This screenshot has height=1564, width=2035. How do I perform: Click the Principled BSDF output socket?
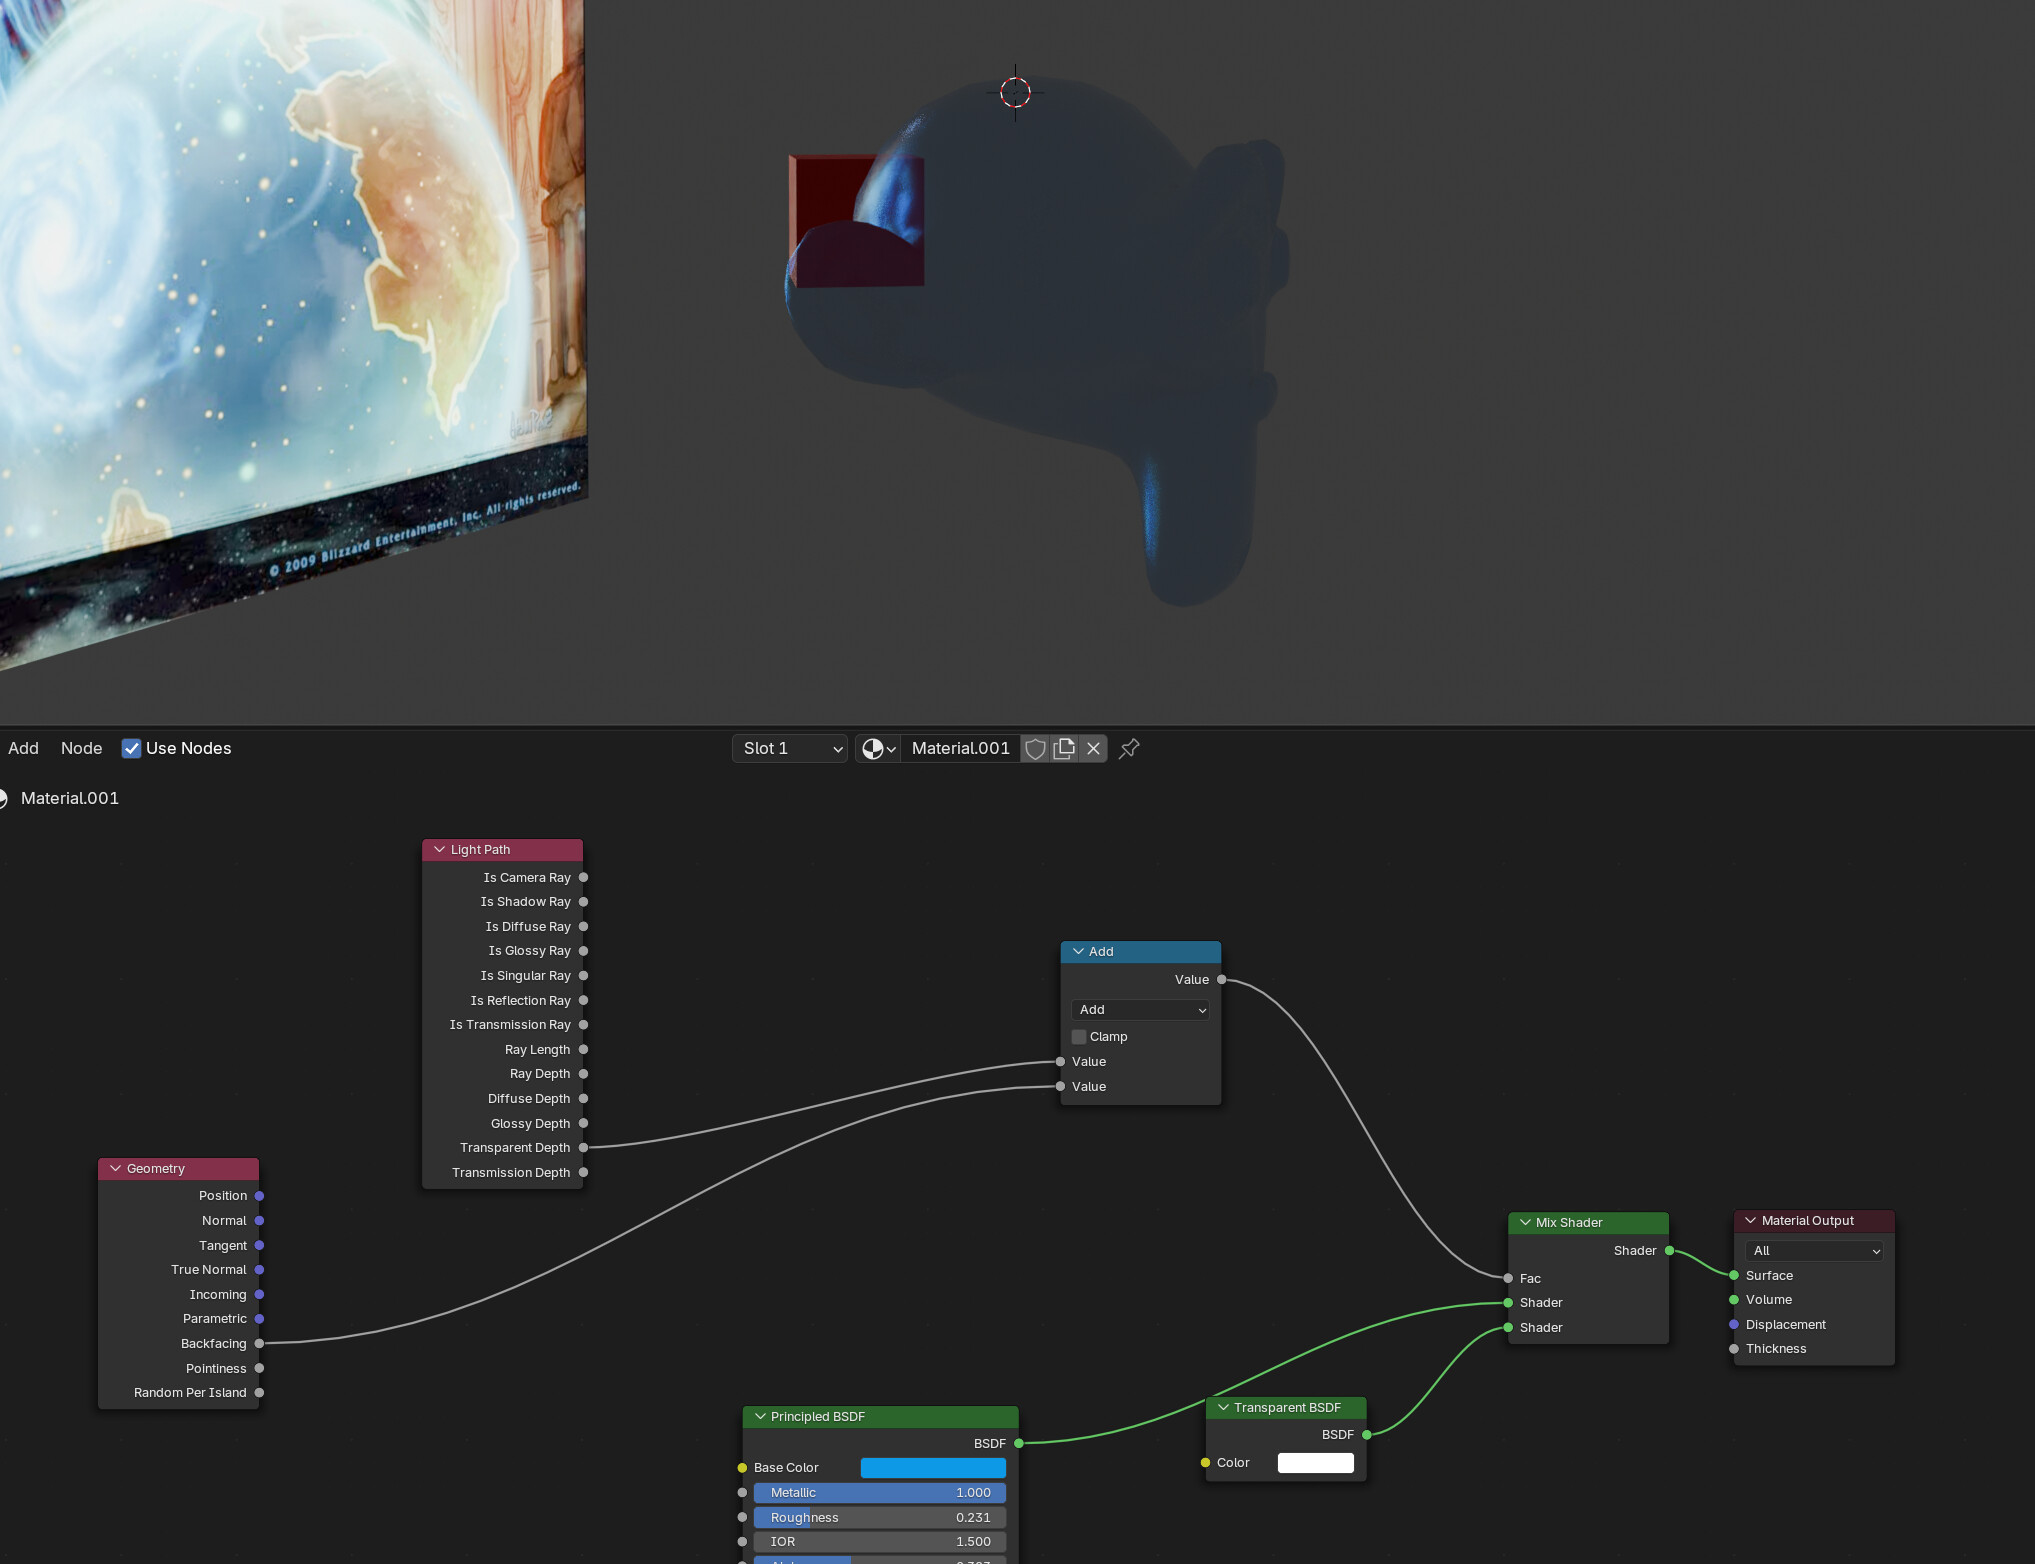[x=1019, y=1443]
